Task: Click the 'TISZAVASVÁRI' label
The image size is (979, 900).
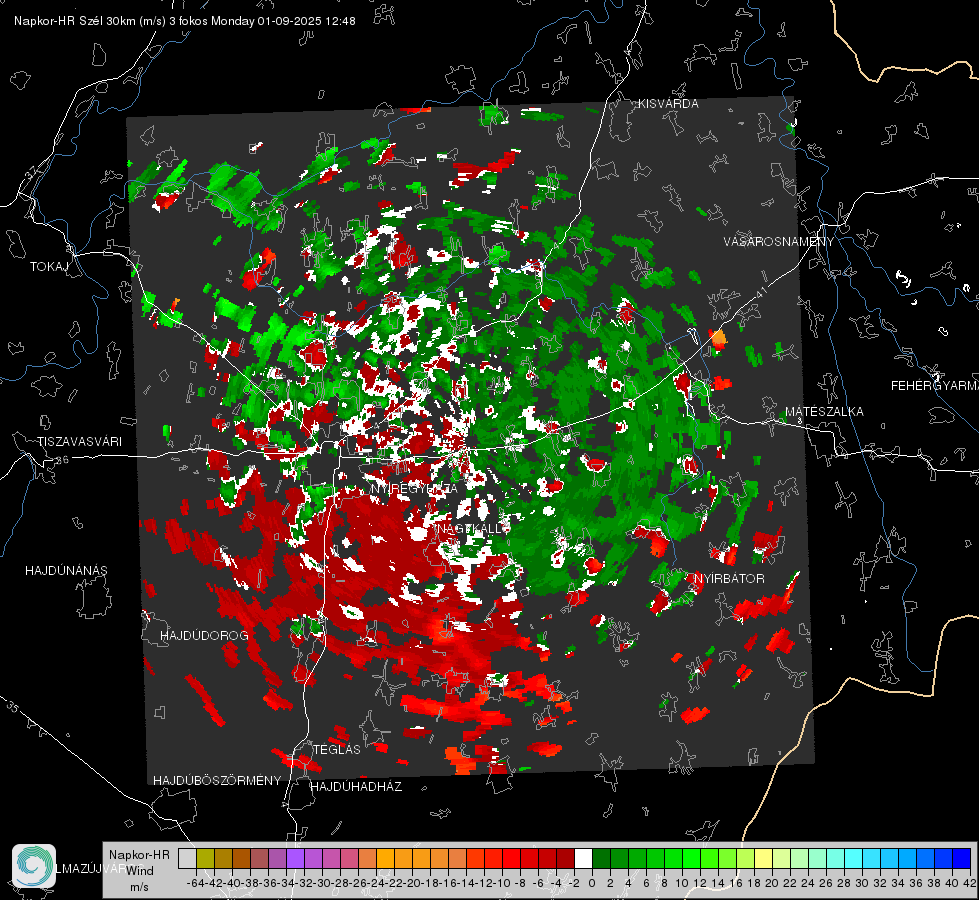Action: [80, 442]
